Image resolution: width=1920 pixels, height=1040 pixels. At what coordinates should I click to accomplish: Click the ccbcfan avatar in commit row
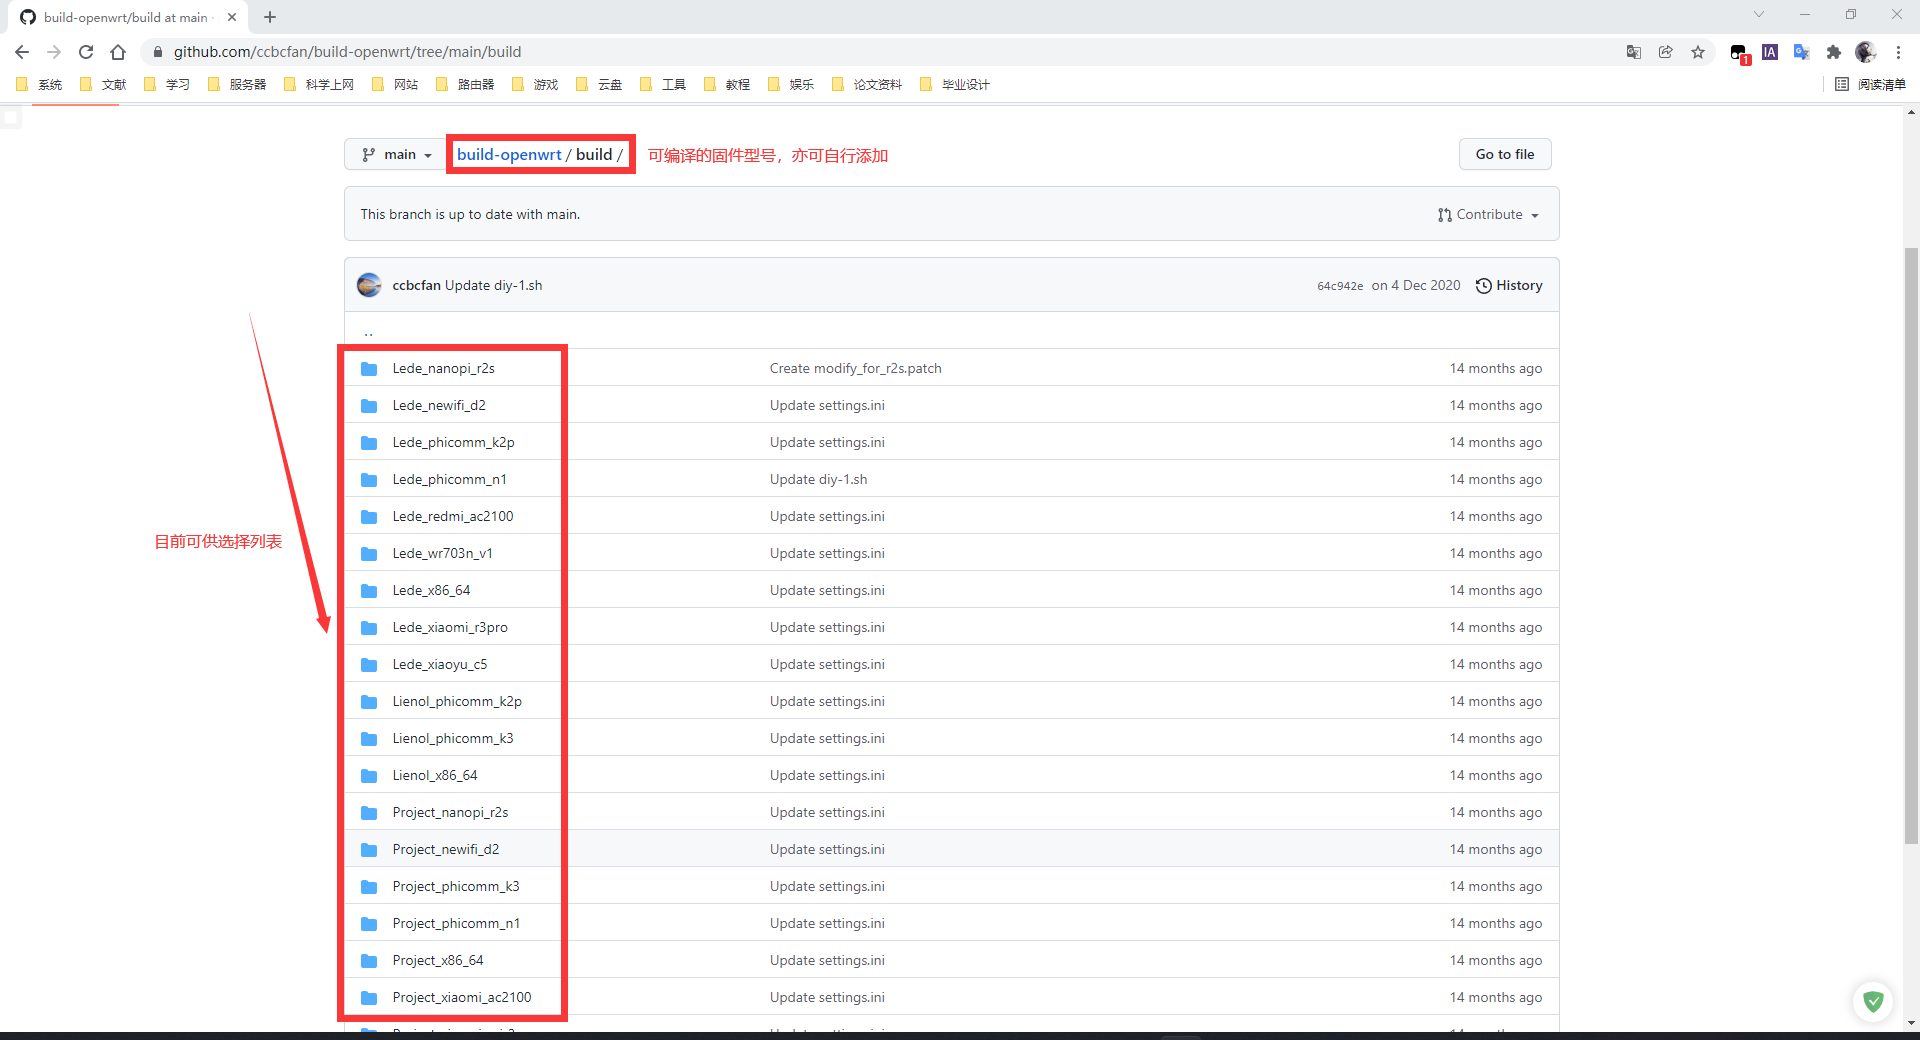(x=369, y=285)
